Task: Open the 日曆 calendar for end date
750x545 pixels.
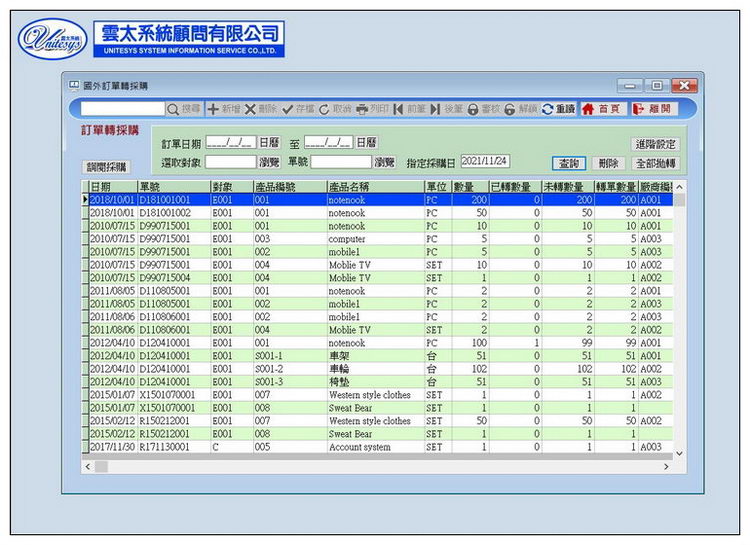Action: click(x=366, y=143)
